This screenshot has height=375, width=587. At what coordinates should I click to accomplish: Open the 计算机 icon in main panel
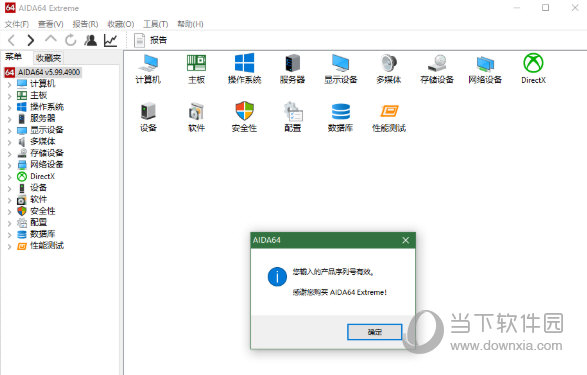click(x=148, y=69)
